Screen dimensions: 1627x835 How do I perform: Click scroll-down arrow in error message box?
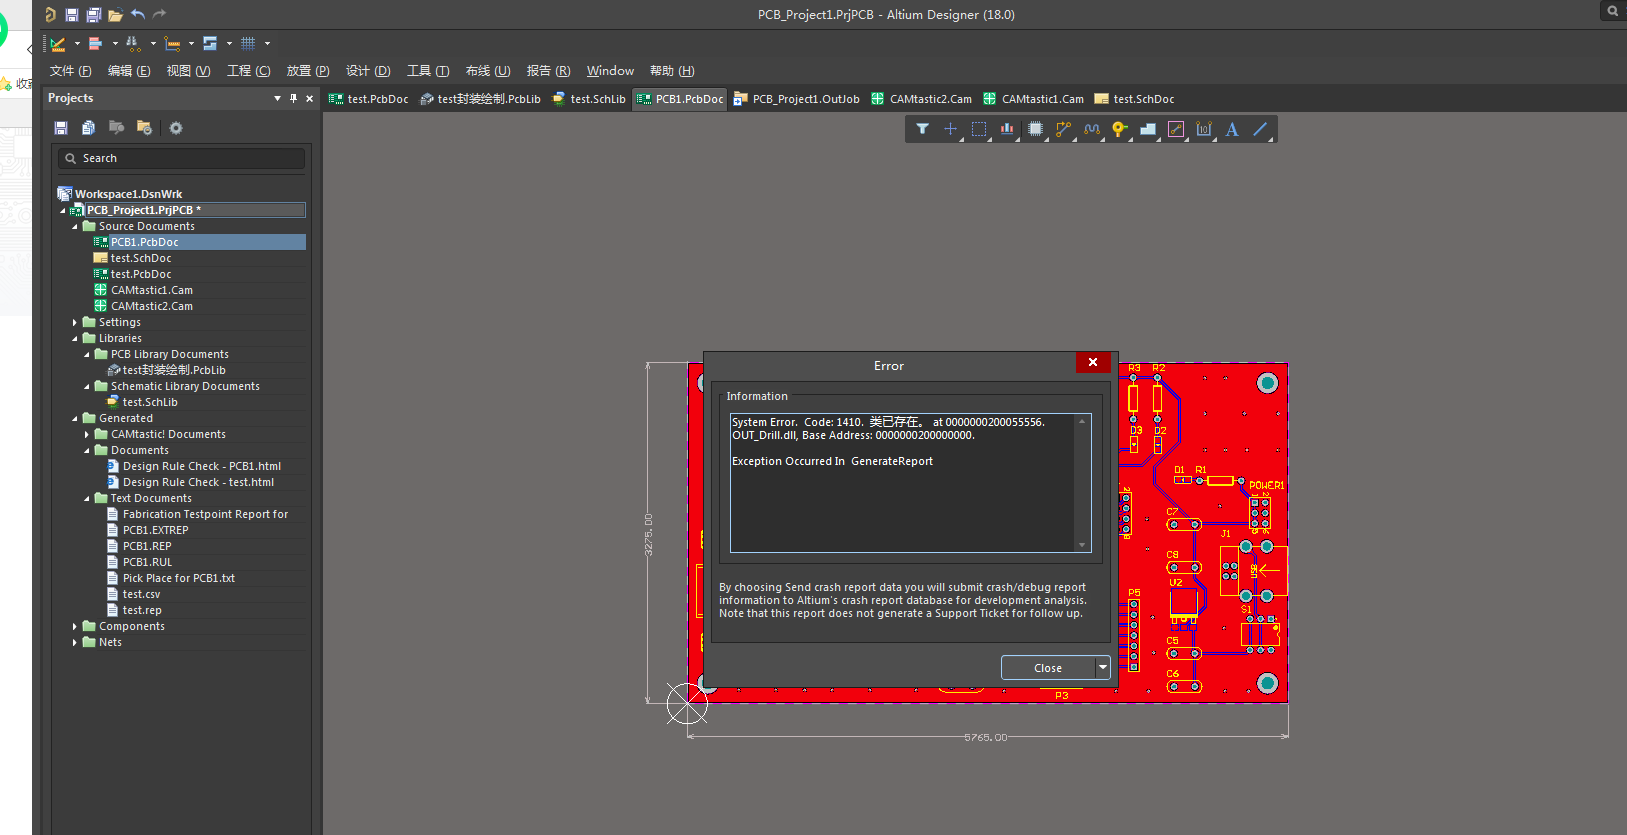1082,545
